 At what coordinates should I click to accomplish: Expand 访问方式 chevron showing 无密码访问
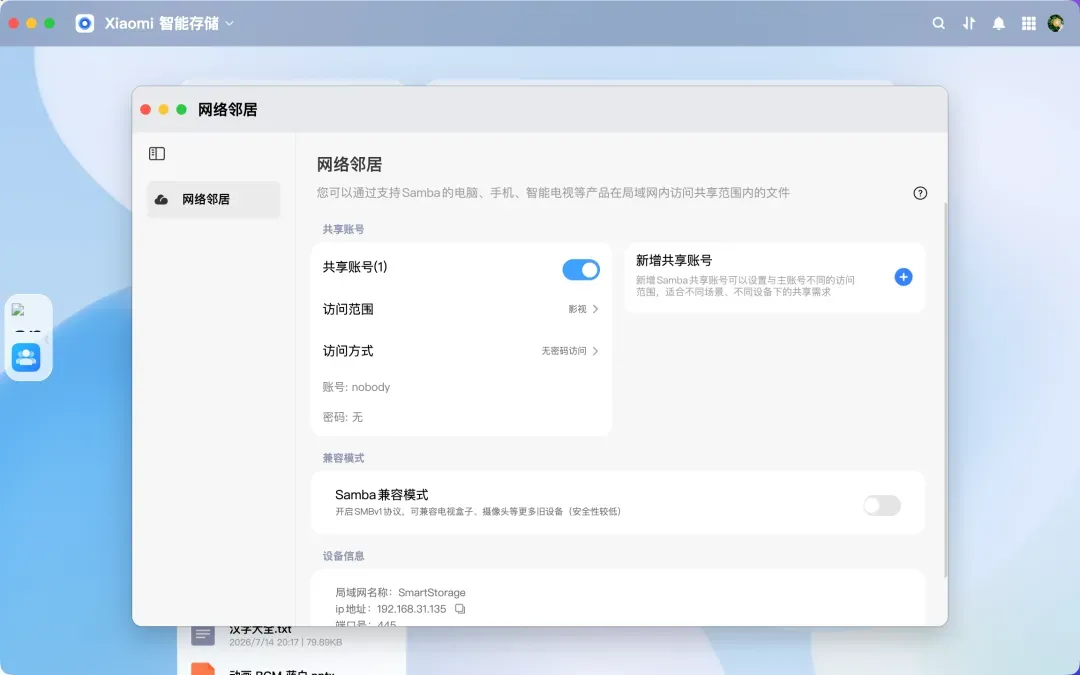click(x=595, y=351)
